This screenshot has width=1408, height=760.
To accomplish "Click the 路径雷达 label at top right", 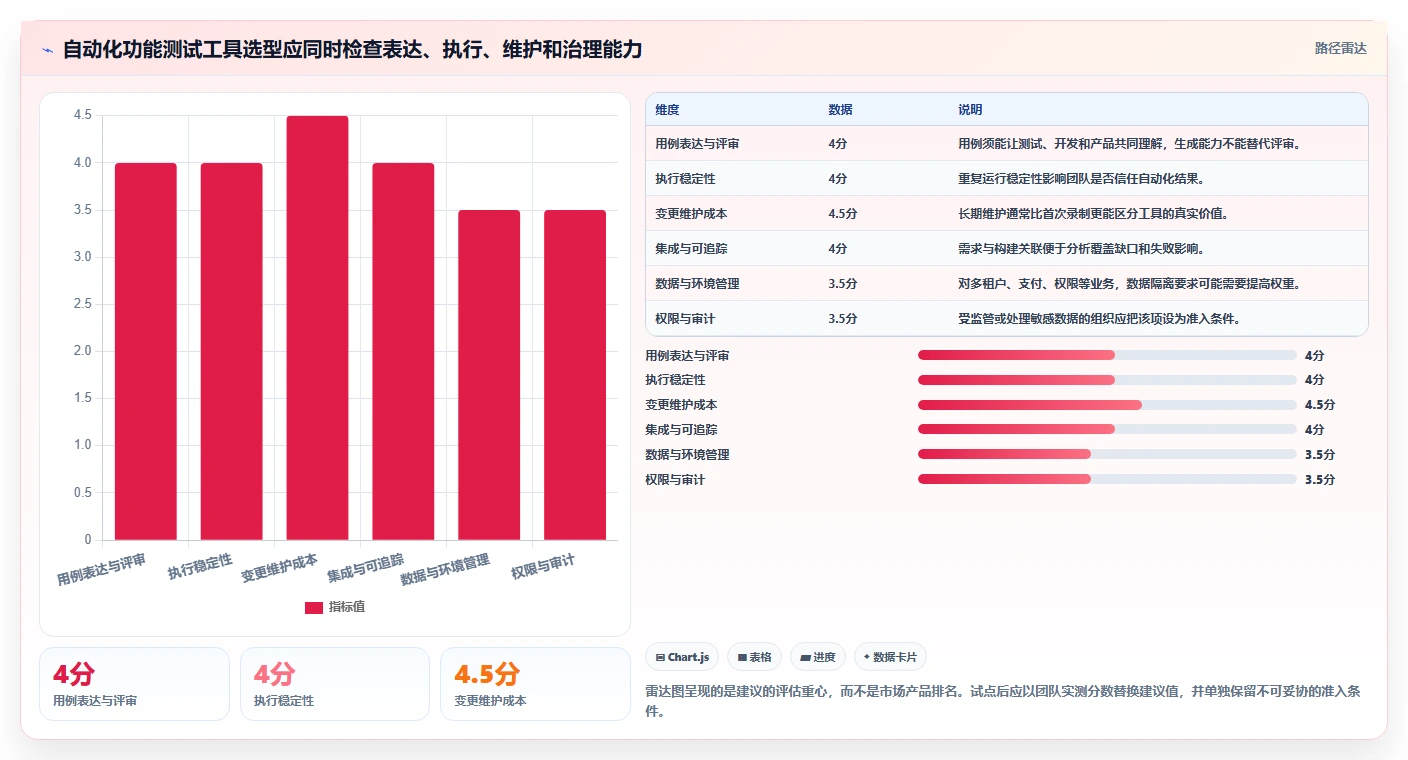I will point(1340,48).
